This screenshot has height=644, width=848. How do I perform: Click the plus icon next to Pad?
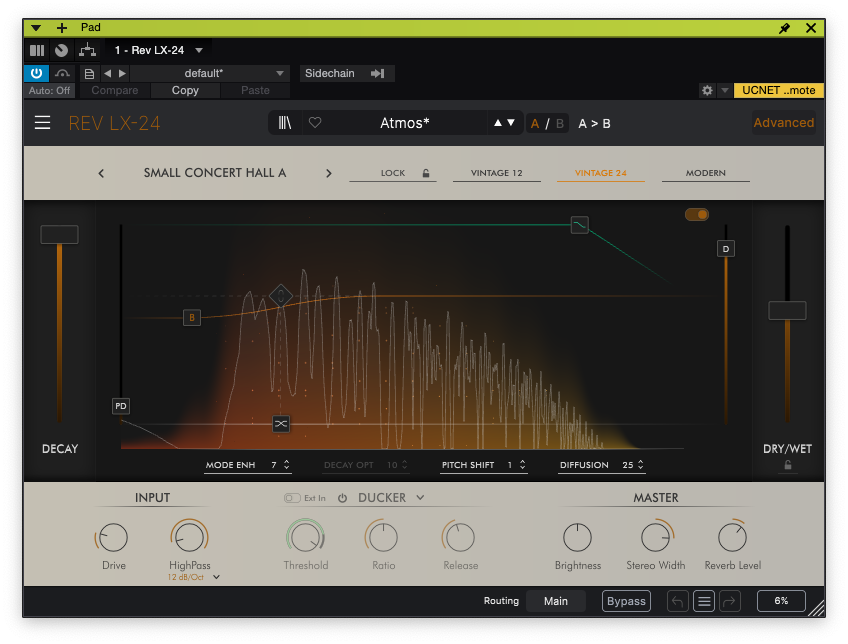[x=62, y=28]
